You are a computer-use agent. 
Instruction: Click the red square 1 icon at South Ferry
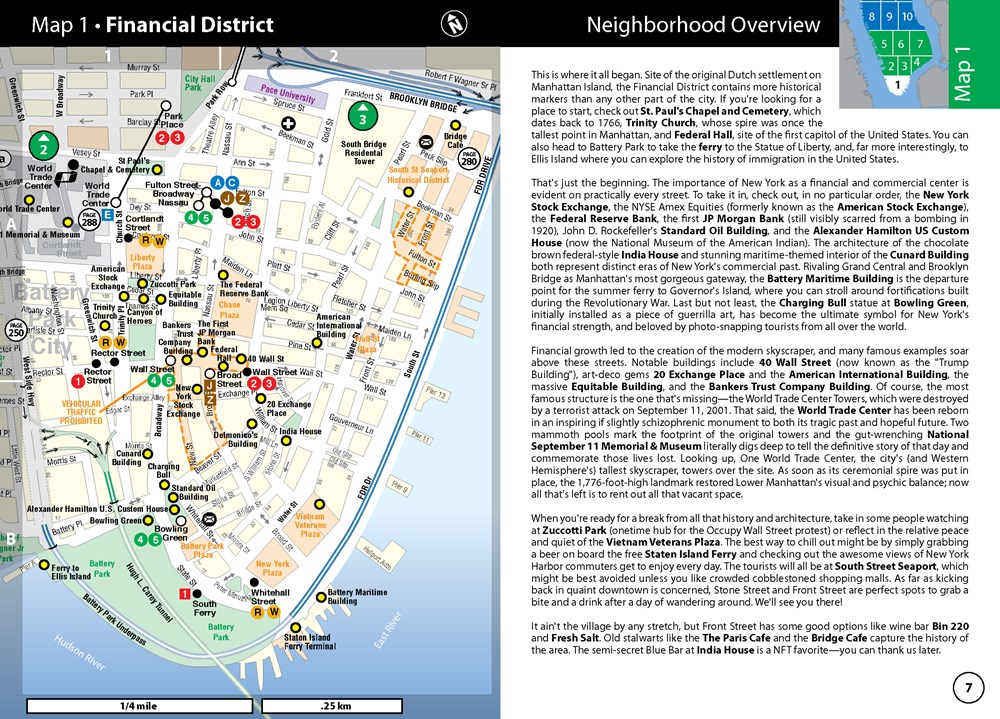click(184, 594)
